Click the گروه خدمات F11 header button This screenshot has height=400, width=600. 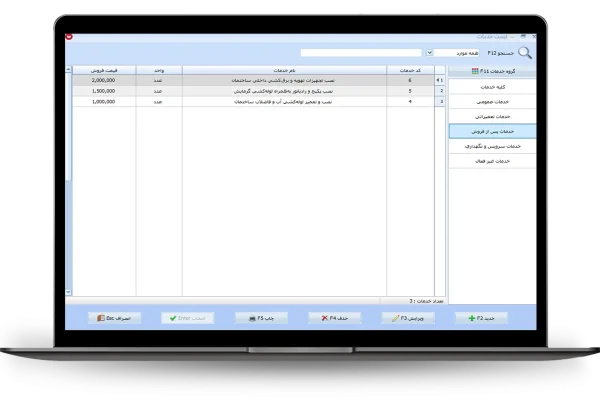[x=492, y=71]
